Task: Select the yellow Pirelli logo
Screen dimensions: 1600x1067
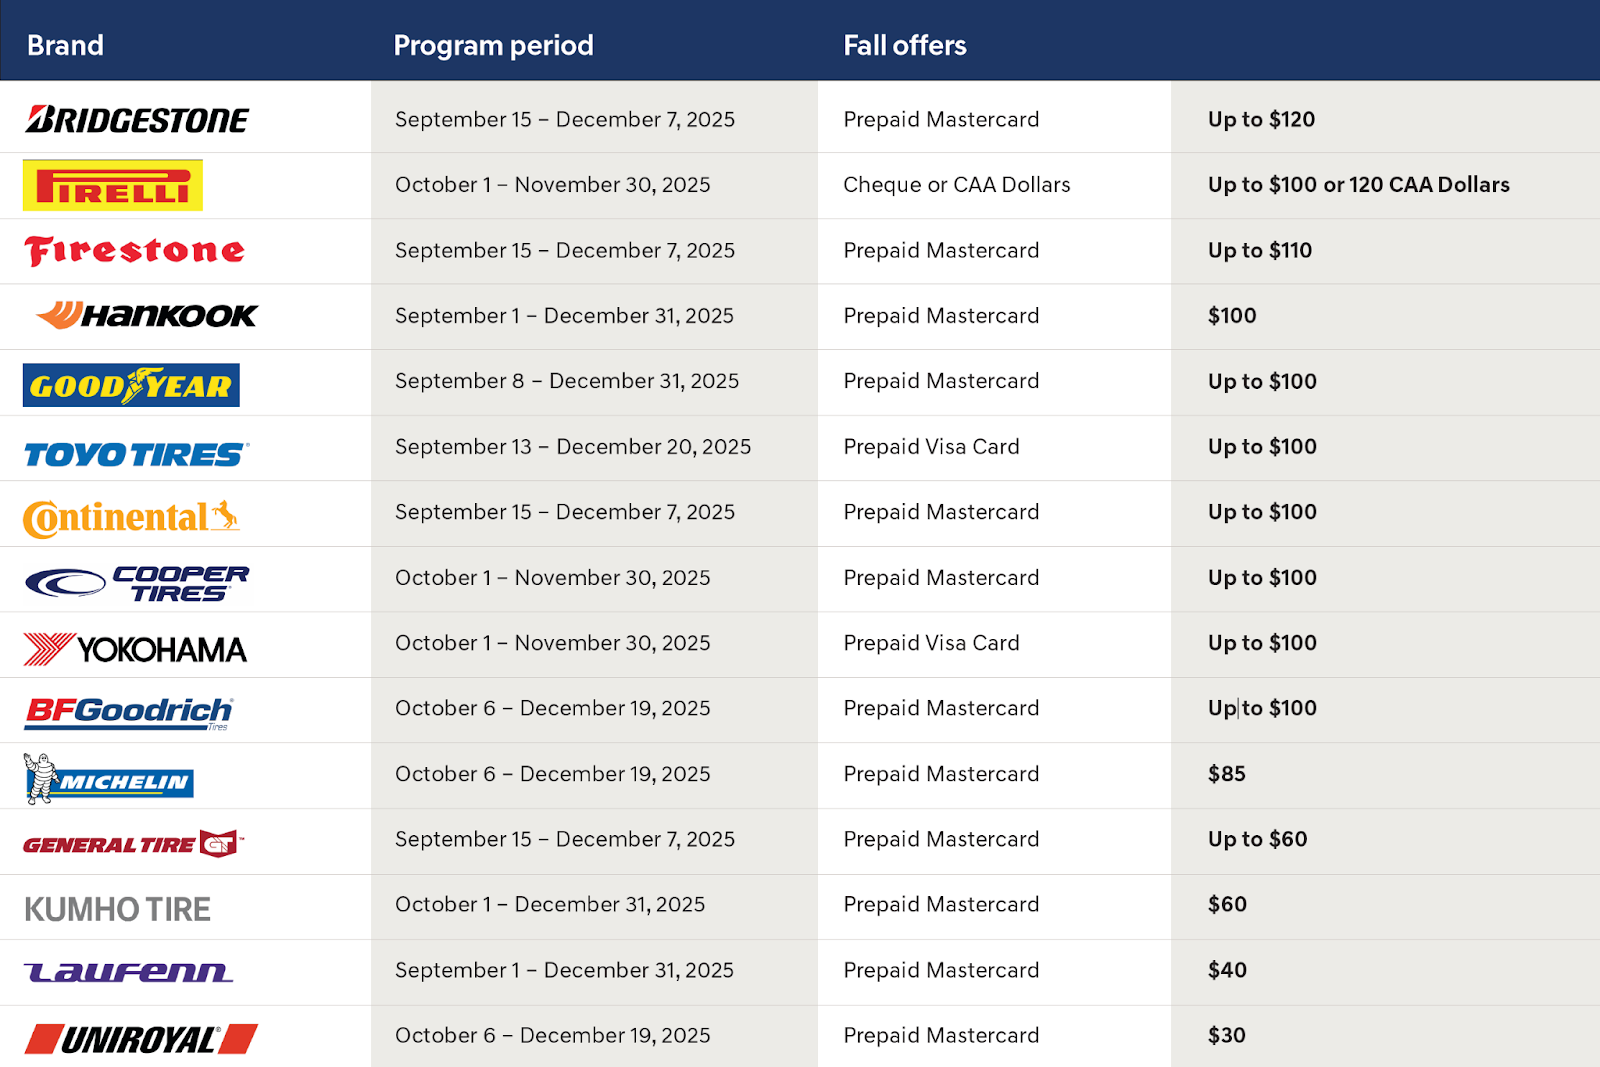Action: tap(113, 185)
